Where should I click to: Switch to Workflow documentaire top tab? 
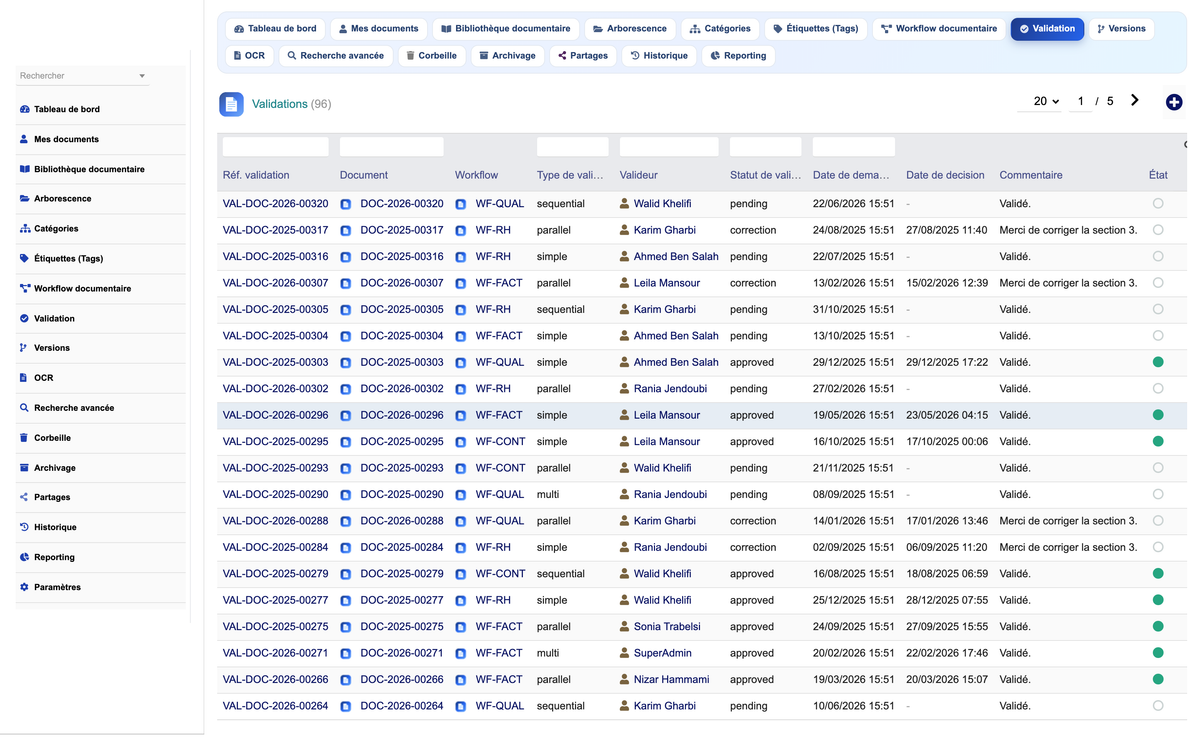939,29
